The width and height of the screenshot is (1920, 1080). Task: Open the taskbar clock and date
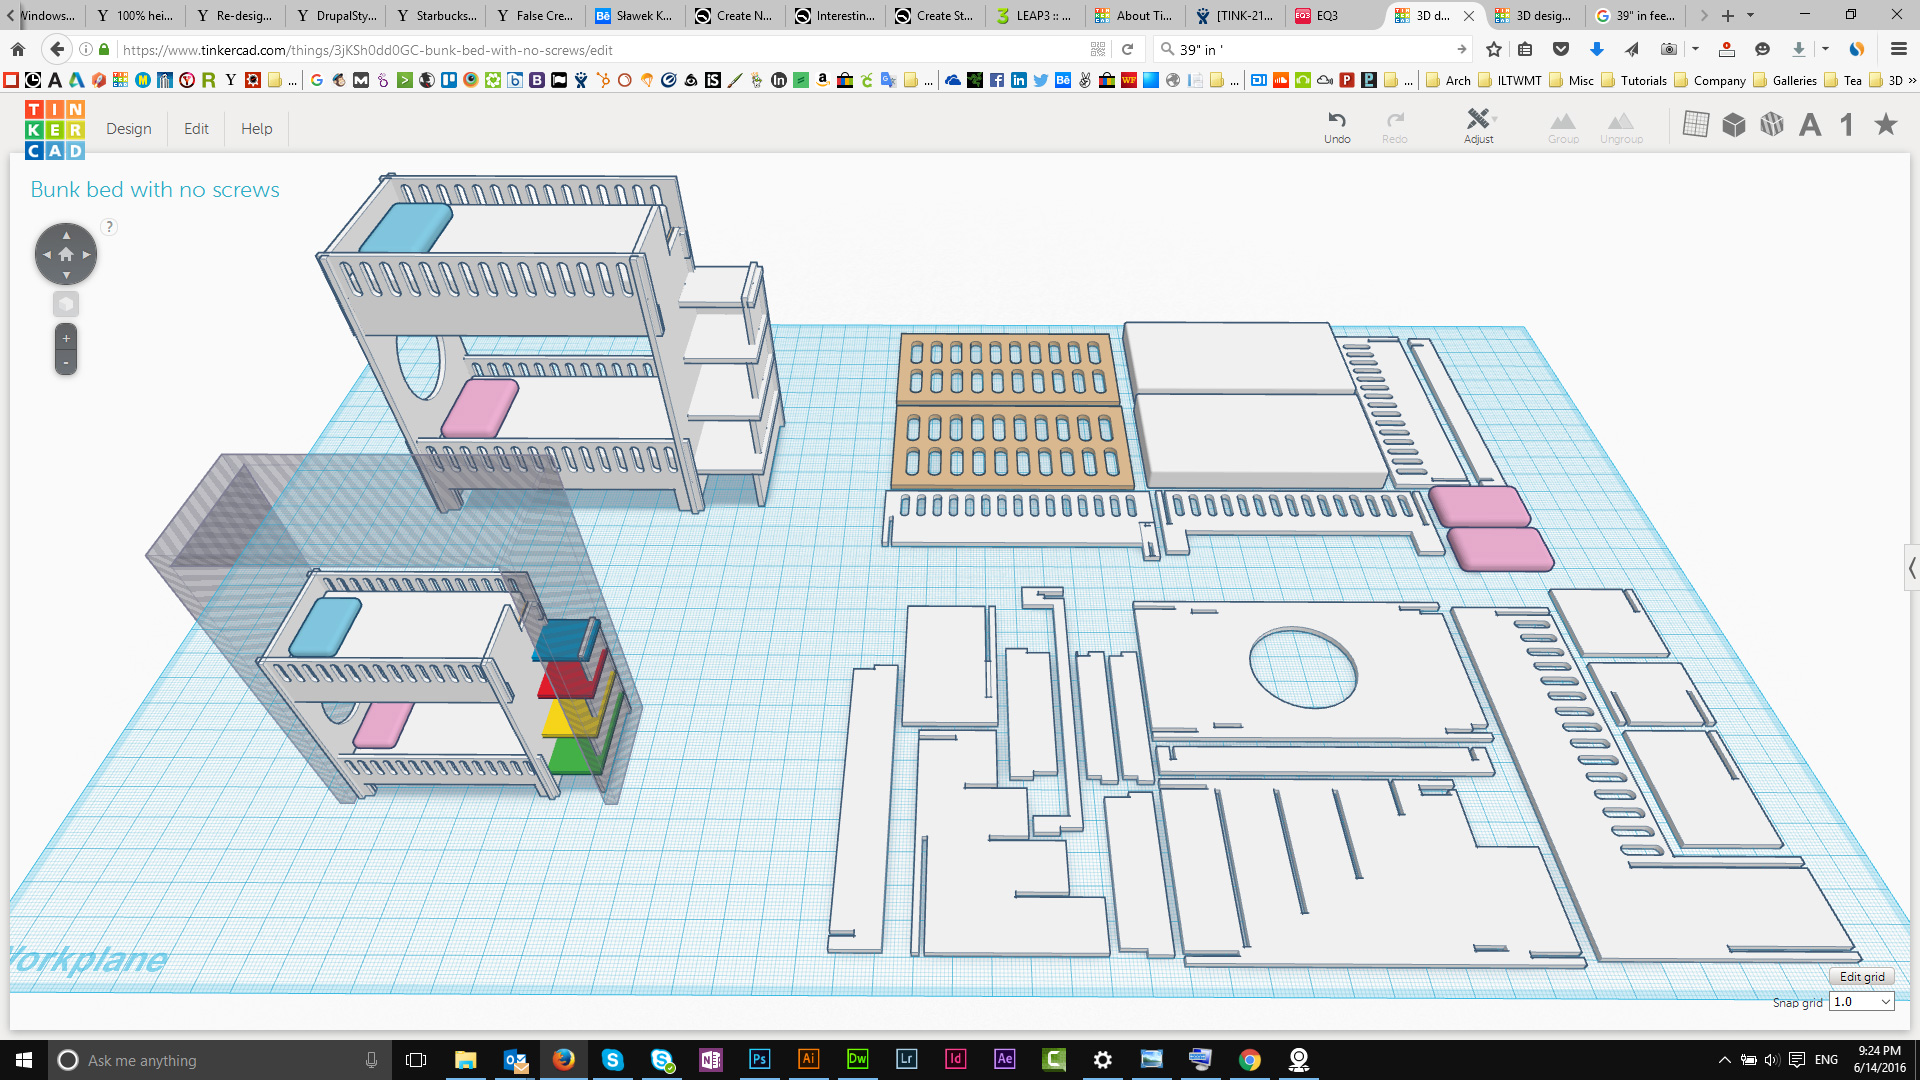point(1880,1060)
